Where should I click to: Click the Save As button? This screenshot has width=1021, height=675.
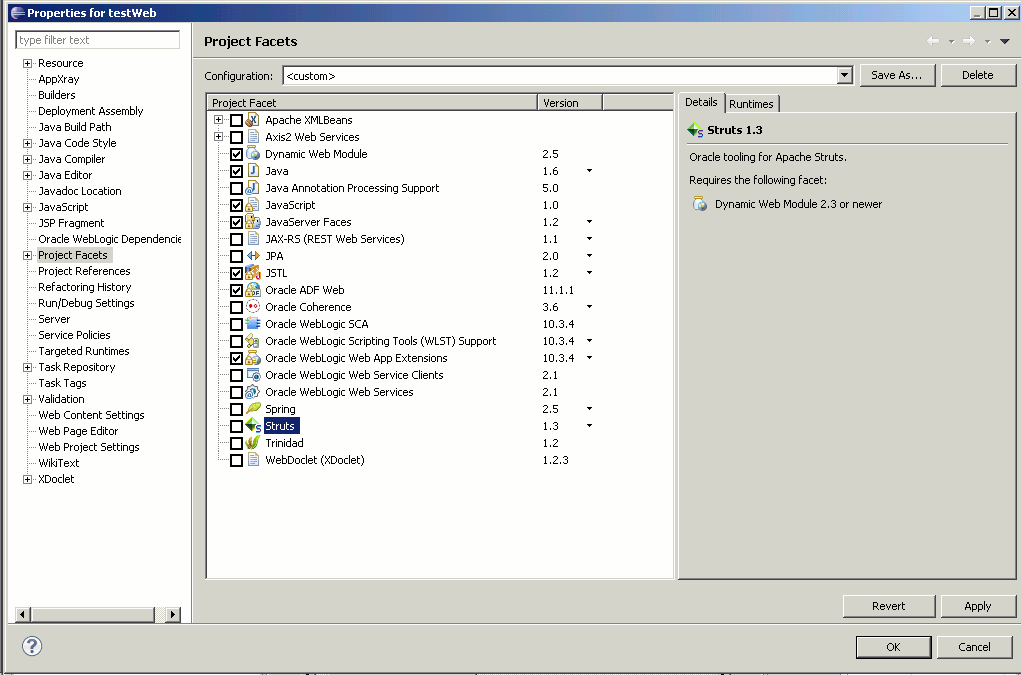tap(897, 76)
